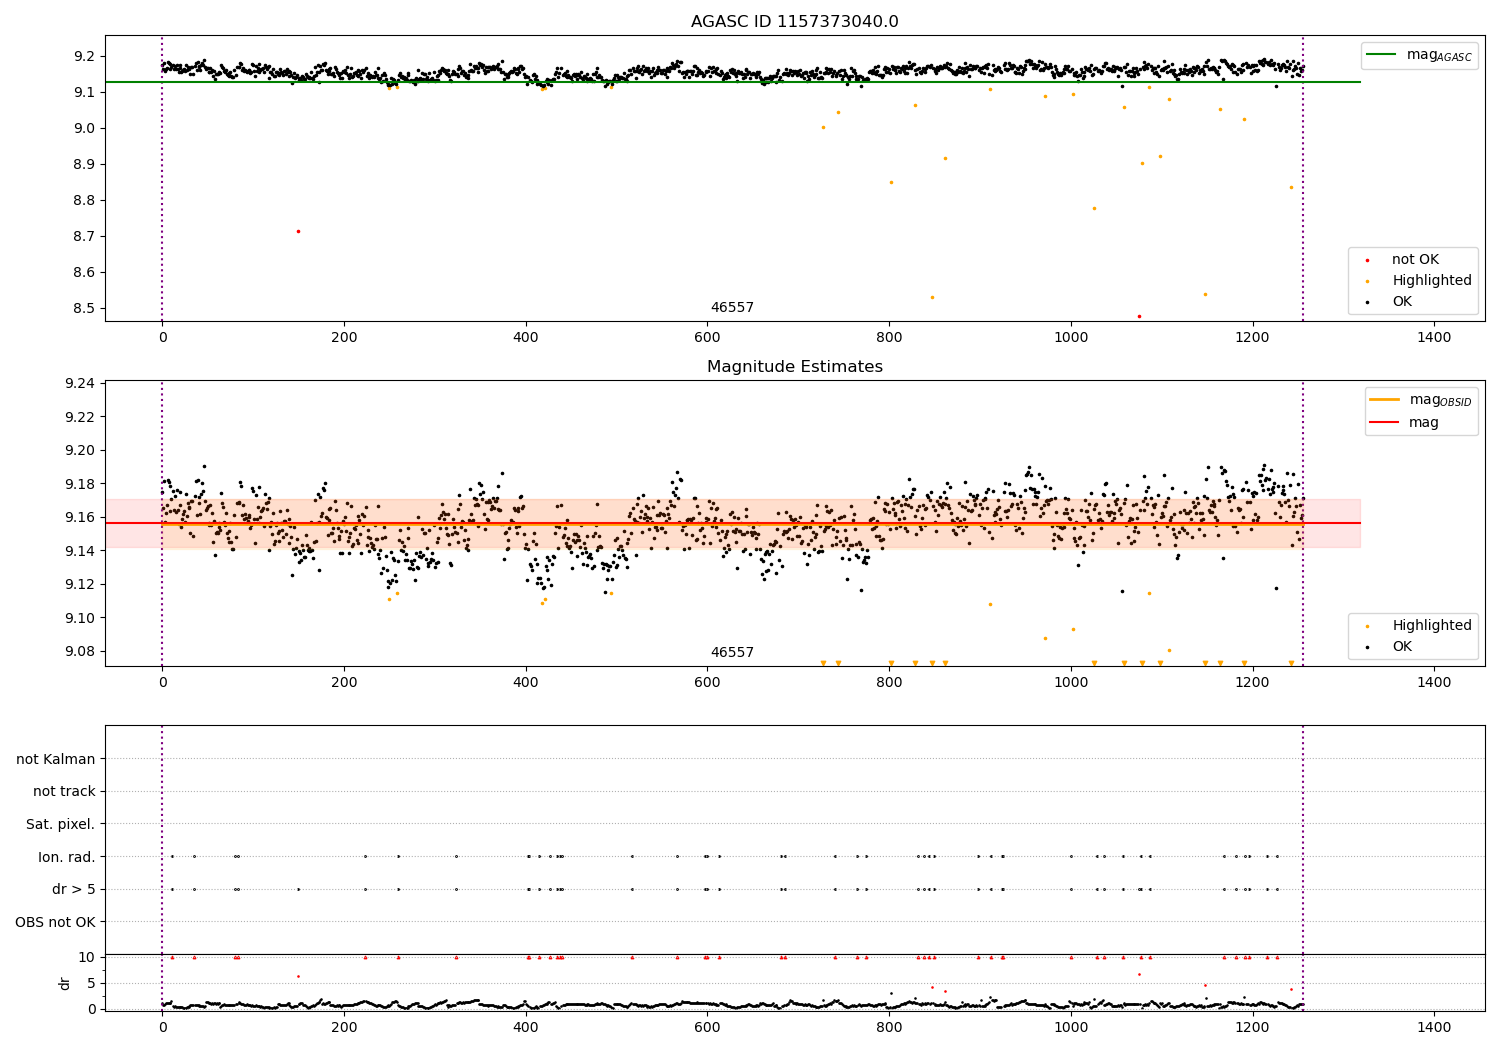
Task: Click the 'not Kalman' row label
Action: [56, 759]
